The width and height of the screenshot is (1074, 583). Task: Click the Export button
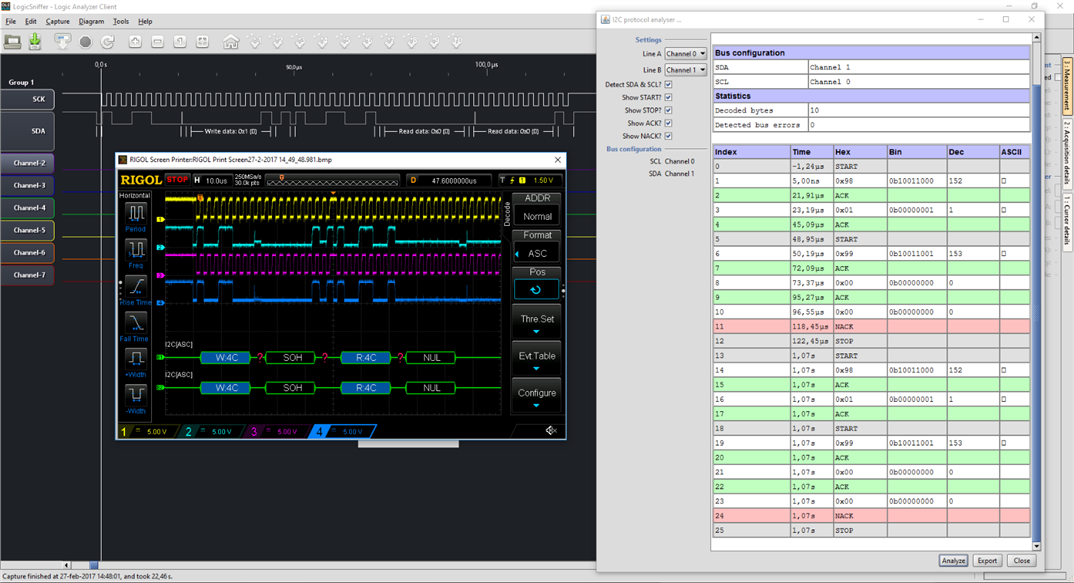point(987,561)
